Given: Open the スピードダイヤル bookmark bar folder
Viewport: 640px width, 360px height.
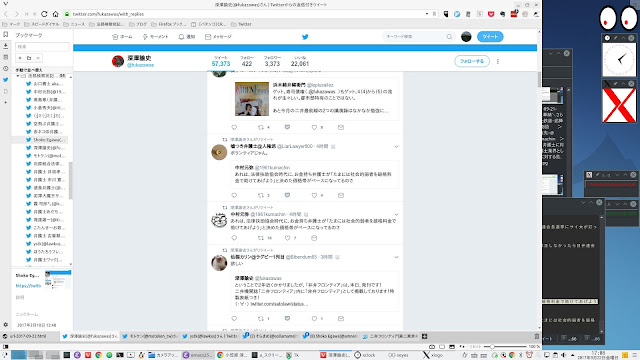Looking at the screenshot, I should [42, 24].
